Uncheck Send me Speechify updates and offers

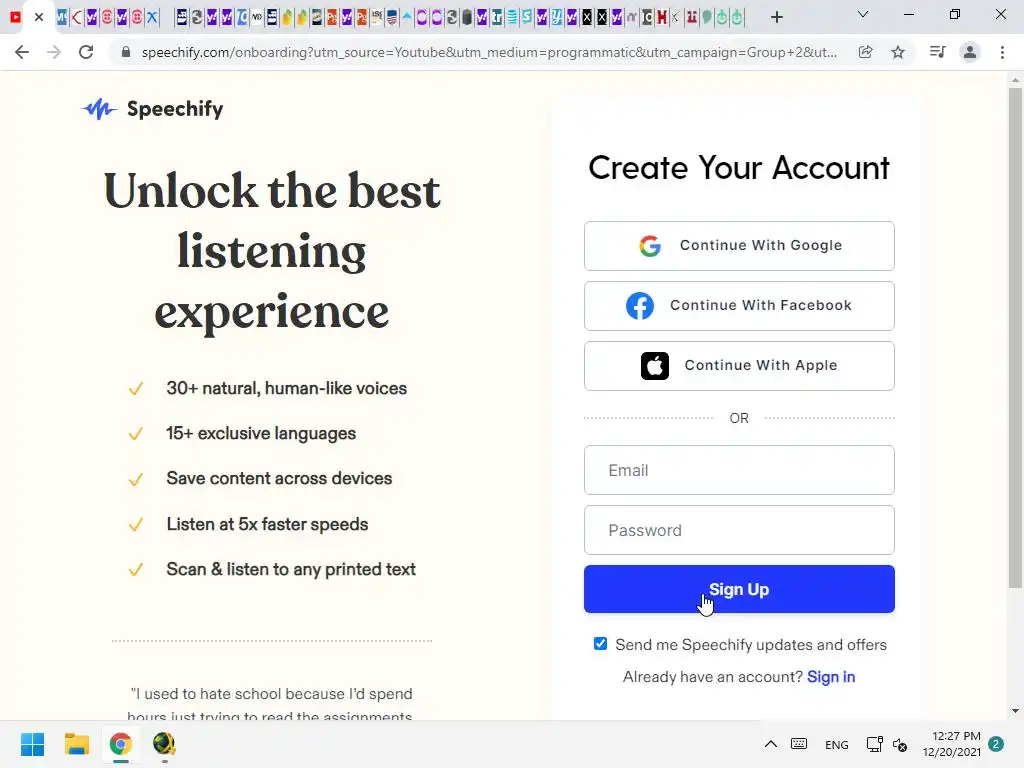[x=600, y=644]
